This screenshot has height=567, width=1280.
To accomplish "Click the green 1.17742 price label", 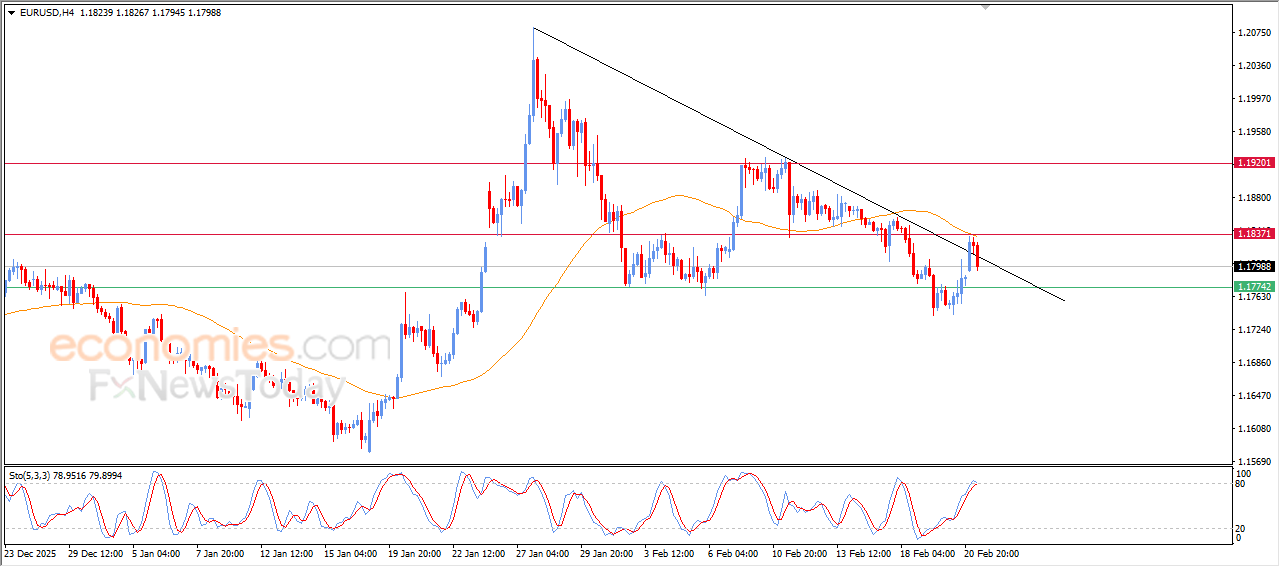I will [x=1253, y=287].
